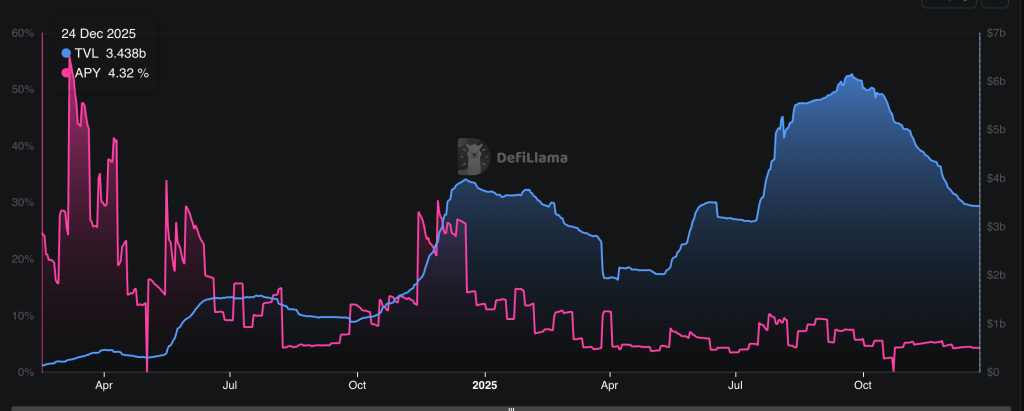Click the DefiLlama llama logo watermark
Image resolution: width=1024 pixels, height=411 pixels.
[x=473, y=156]
